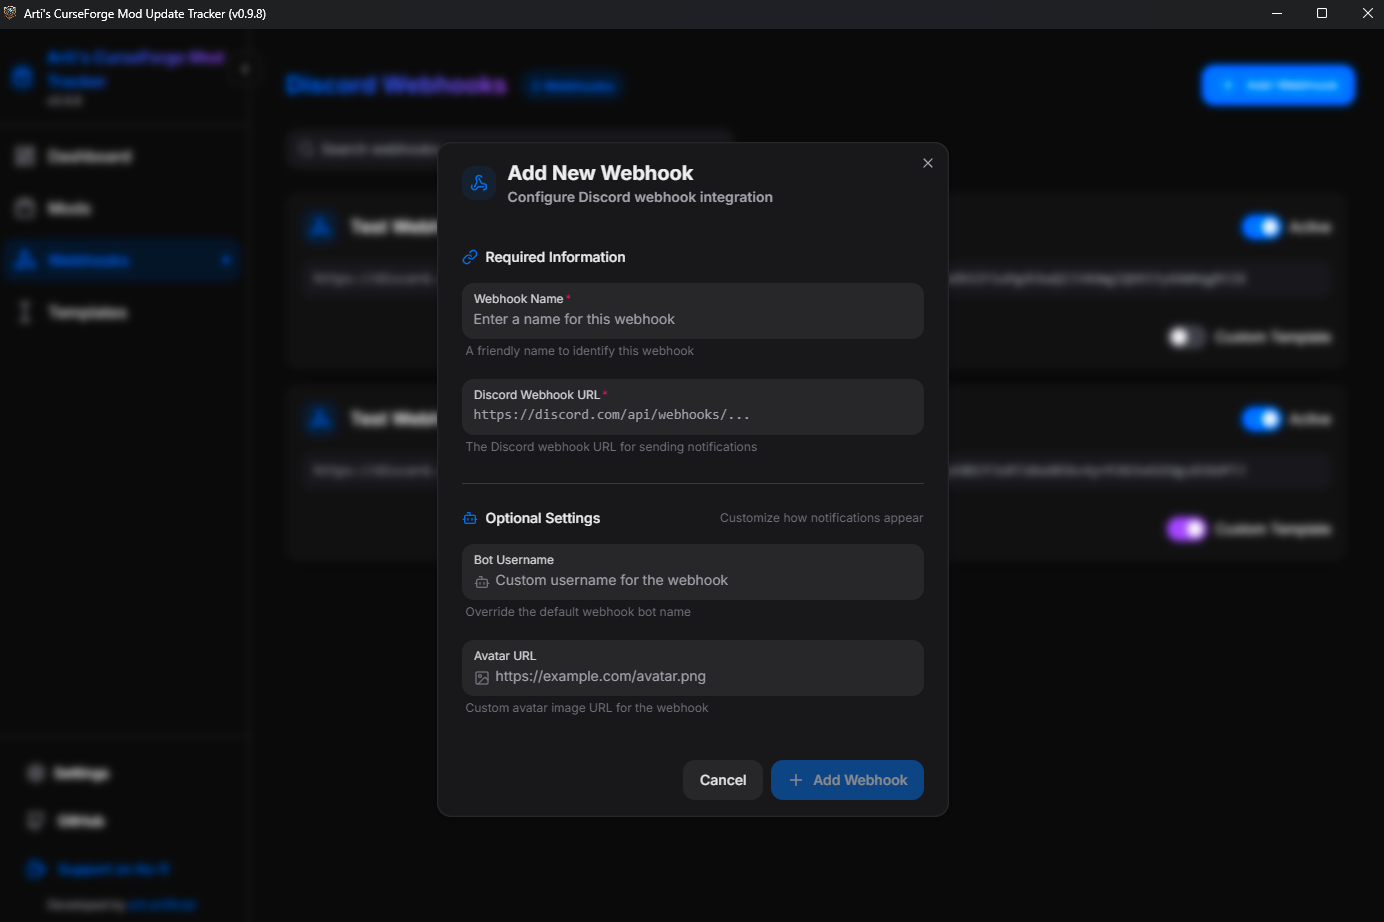Click the "Customize how notifications appear" text

(x=821, y=518)
